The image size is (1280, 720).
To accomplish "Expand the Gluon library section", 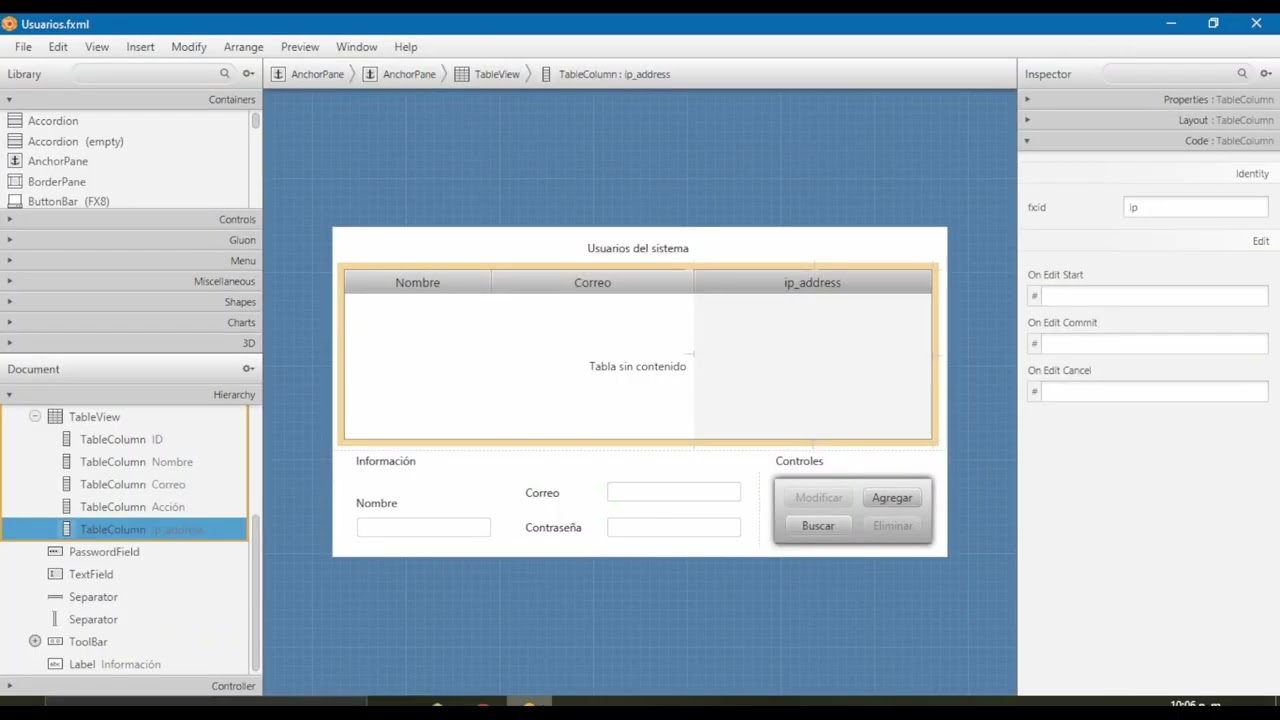I will point(9,240).
